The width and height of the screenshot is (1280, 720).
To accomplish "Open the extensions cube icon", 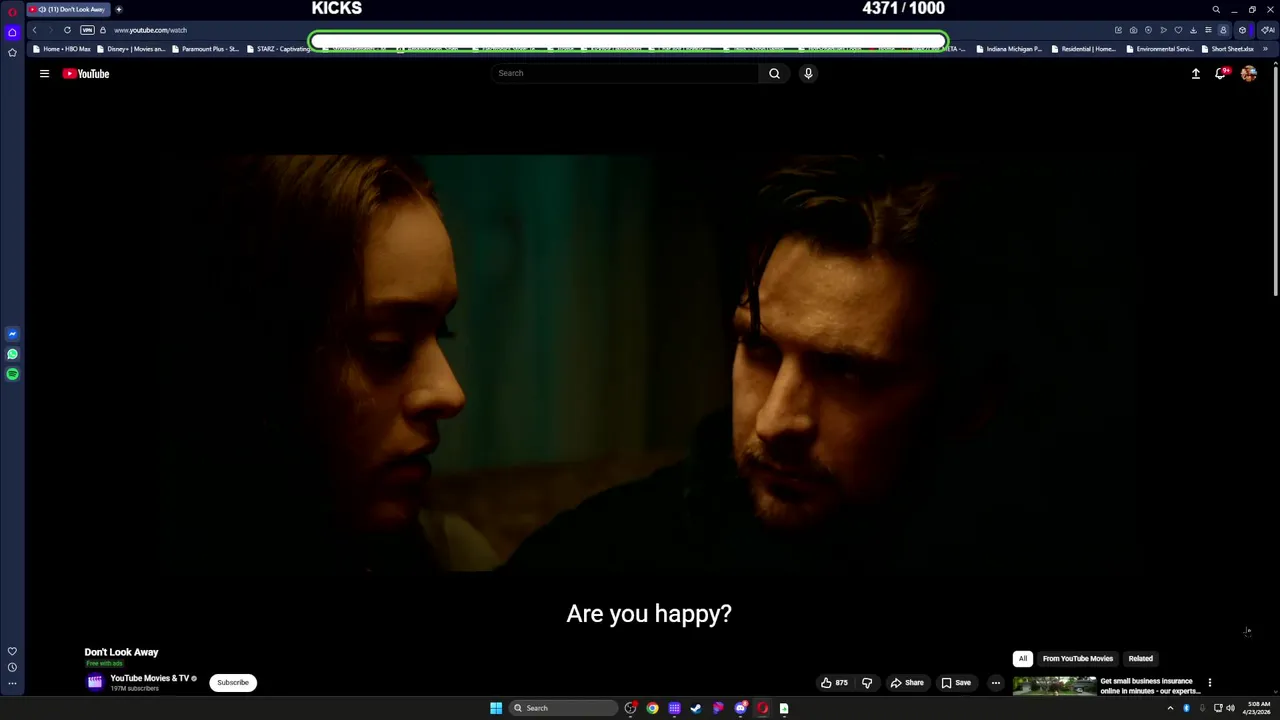I will coord(1242,30).
